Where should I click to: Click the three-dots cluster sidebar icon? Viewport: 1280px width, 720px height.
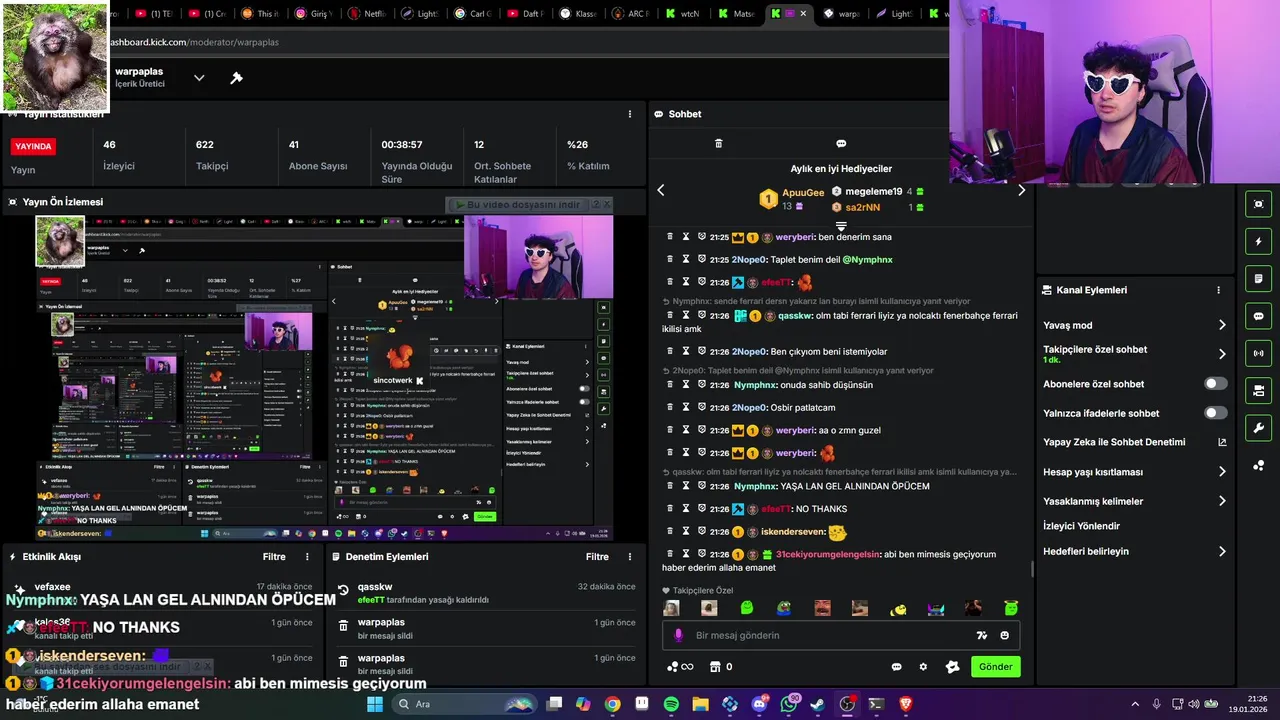tap(1258, 465)
